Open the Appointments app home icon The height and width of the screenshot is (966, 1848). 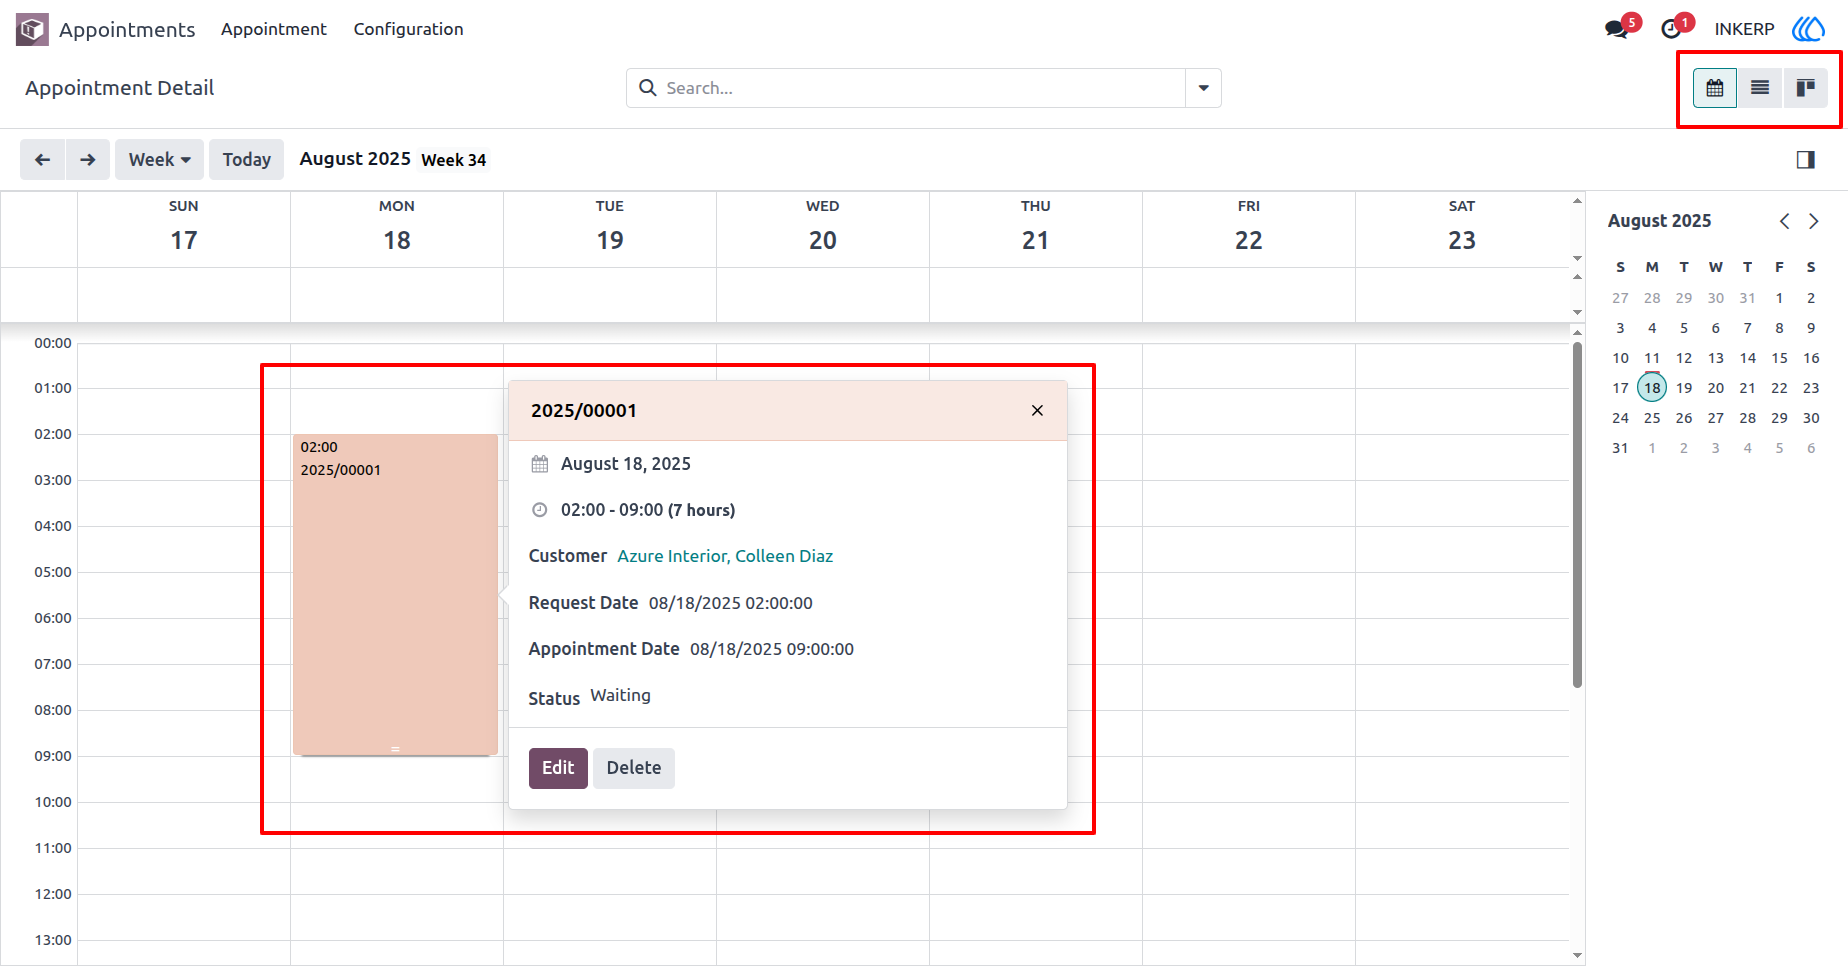32,29
